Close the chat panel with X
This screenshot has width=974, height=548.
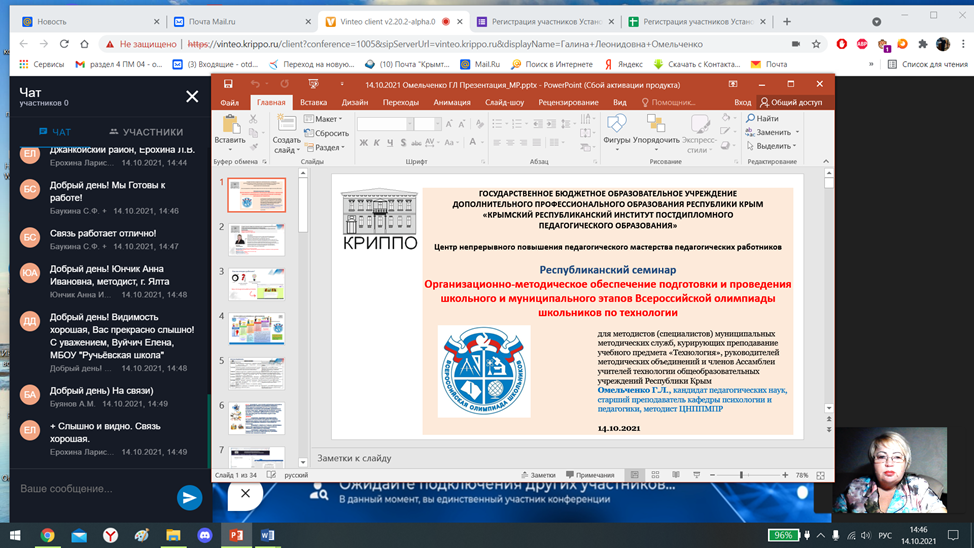tap(192, 96)
